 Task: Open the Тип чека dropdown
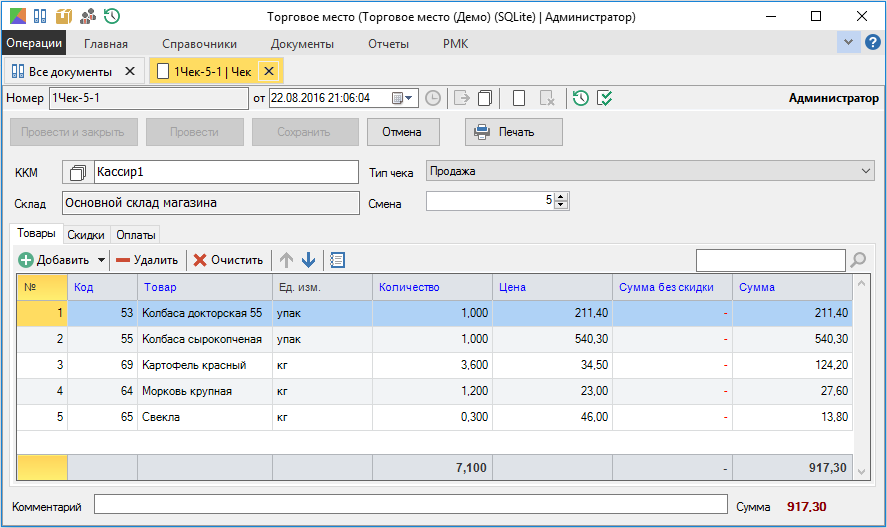point(650,171)
